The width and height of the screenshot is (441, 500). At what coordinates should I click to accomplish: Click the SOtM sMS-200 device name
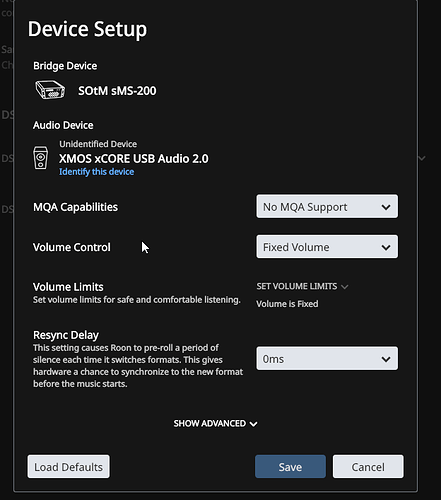(x=117, y=91)
